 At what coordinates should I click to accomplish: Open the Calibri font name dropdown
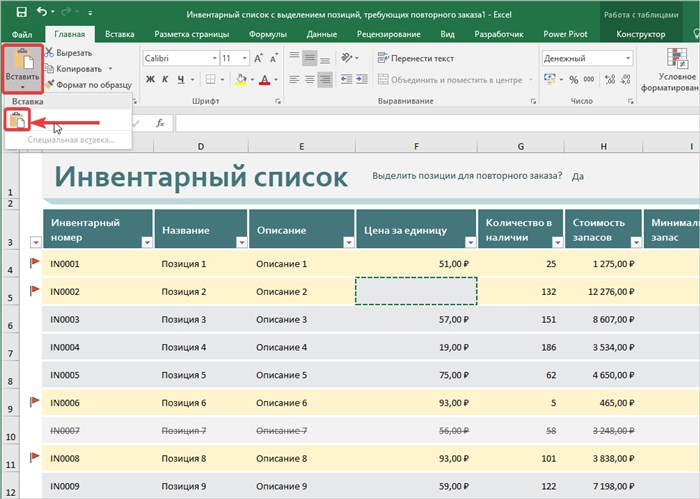pos(215,58)
